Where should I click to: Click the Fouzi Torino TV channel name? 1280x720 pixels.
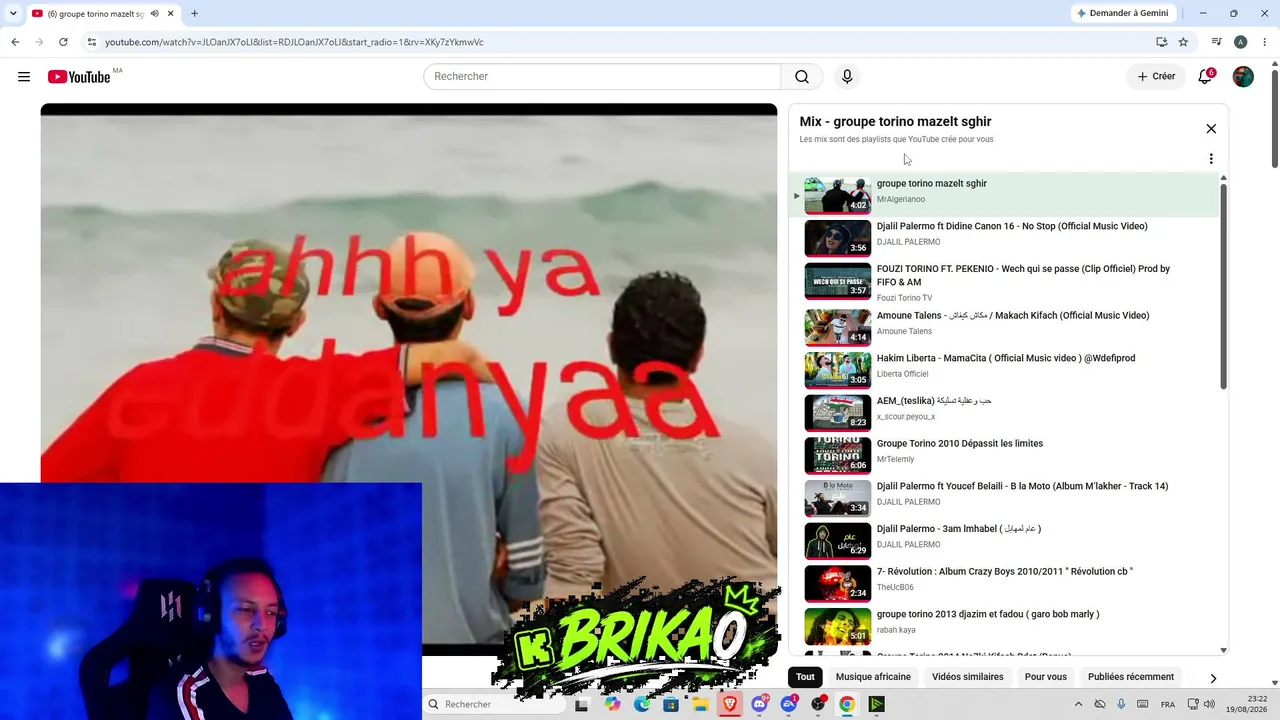tap(904, 298)
